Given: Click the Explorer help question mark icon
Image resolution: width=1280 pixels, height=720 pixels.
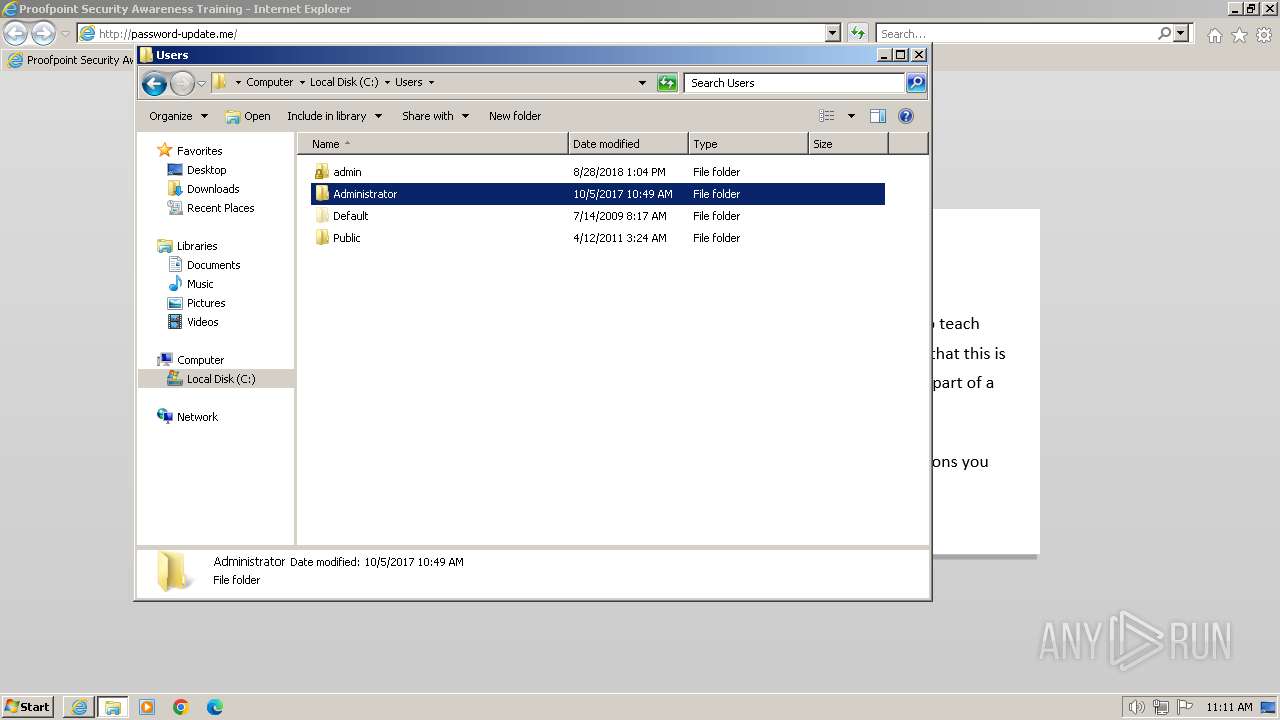Looking at the screenshot, I should (x=906, y=116).
